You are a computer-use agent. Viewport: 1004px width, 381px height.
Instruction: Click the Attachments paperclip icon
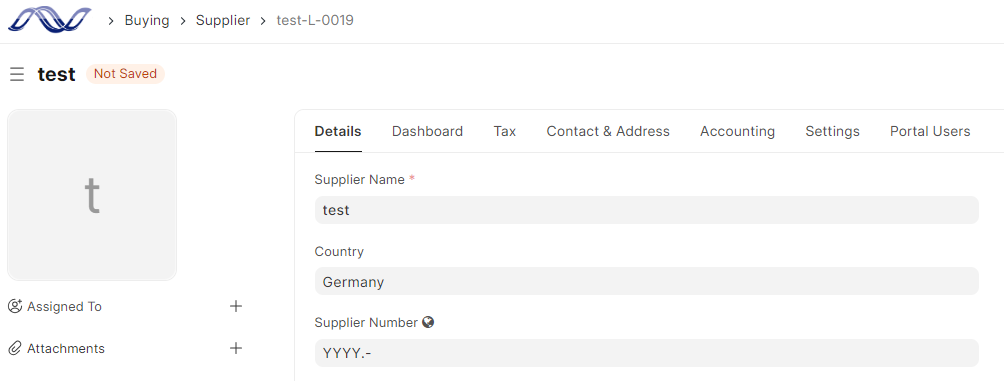pyautogui.click(x=15, y=348)
